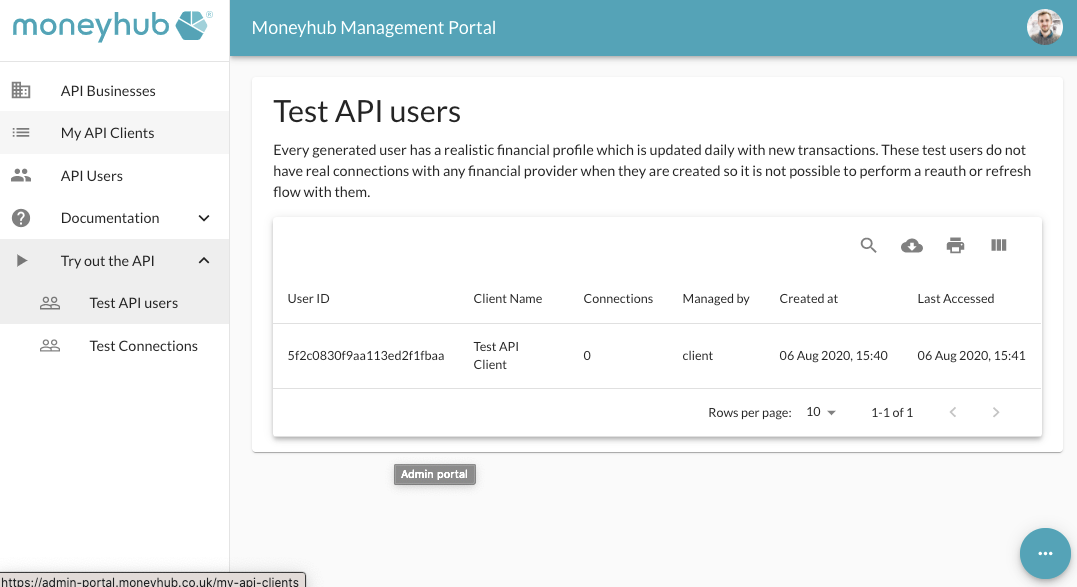Viewport: 1077px width, 587px height.
Task: Sort by Last Accessed column header
Action: 955,299
